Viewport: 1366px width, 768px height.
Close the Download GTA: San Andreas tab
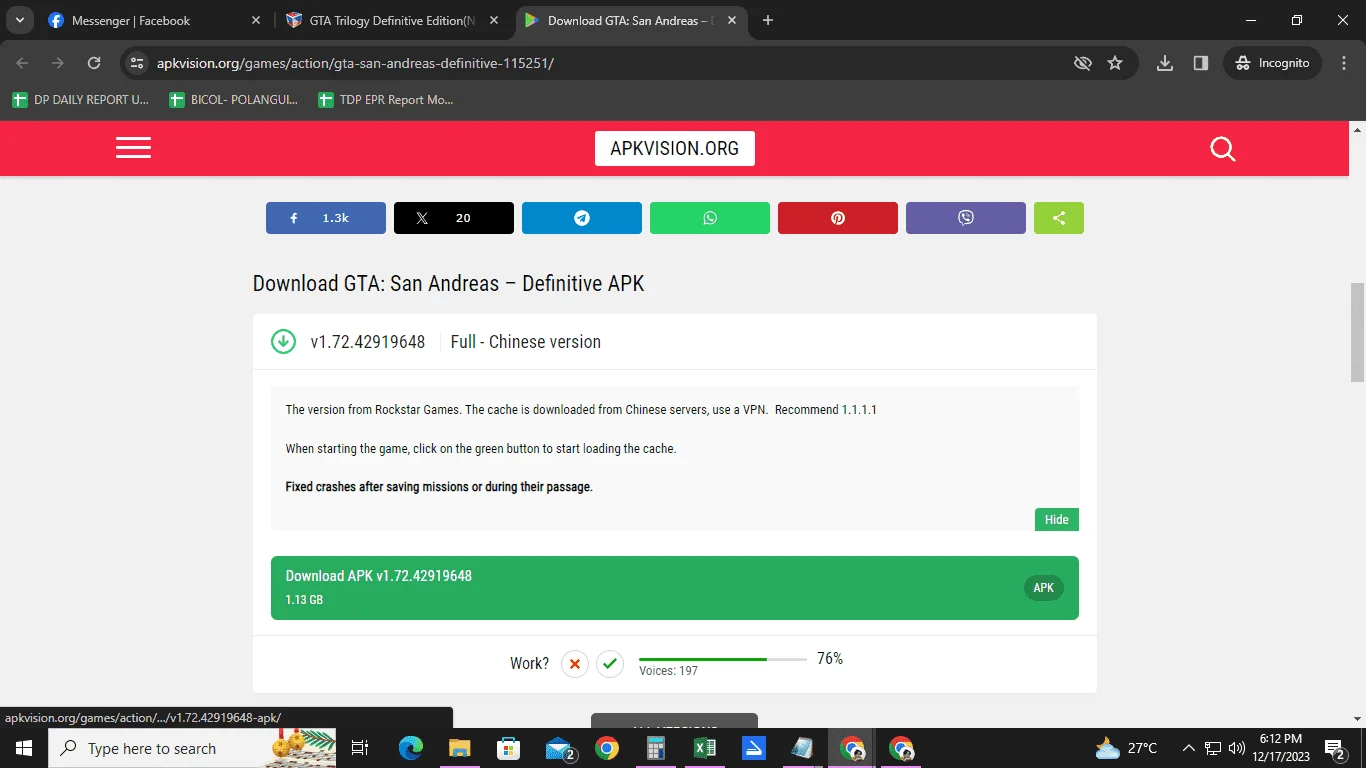click(732, 20)
